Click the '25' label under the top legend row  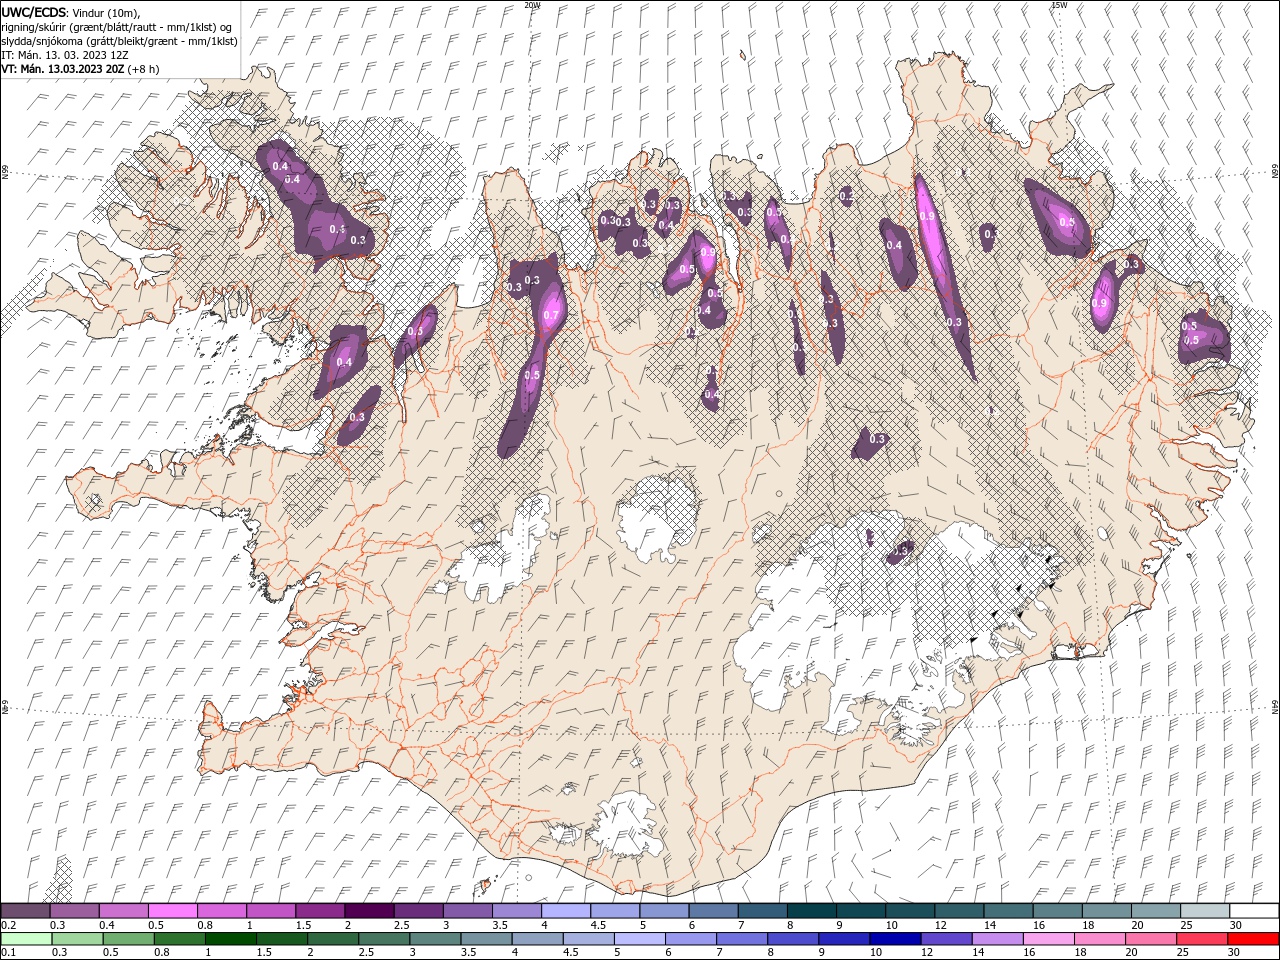pyautogui.click(x=1186, y=925)
